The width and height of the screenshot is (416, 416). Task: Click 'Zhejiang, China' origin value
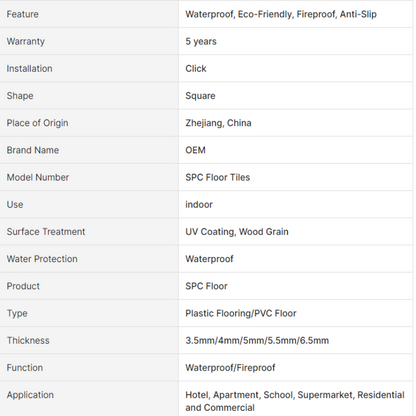tap(218, 123)
